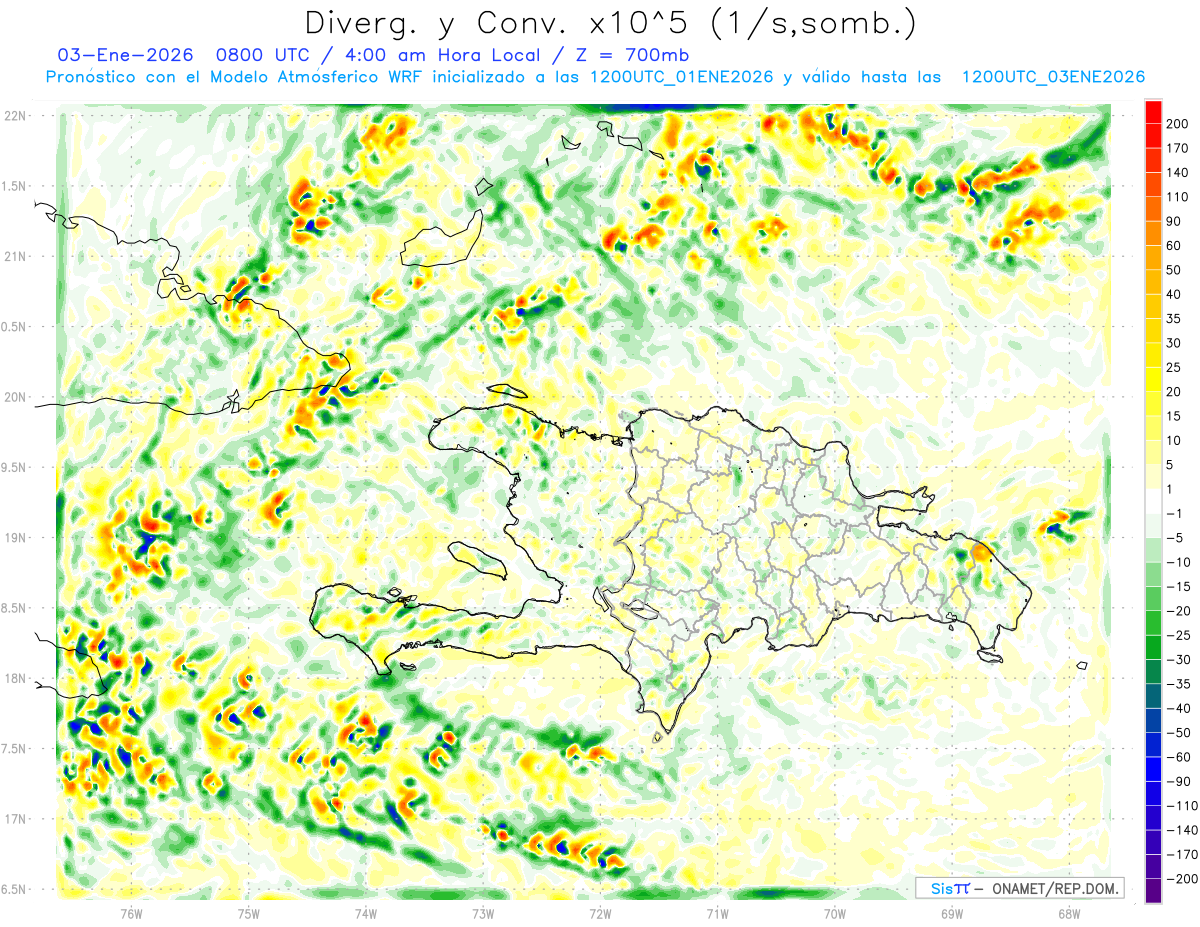
Task: Click the "69W" longitude label
Action: point(952,913)
